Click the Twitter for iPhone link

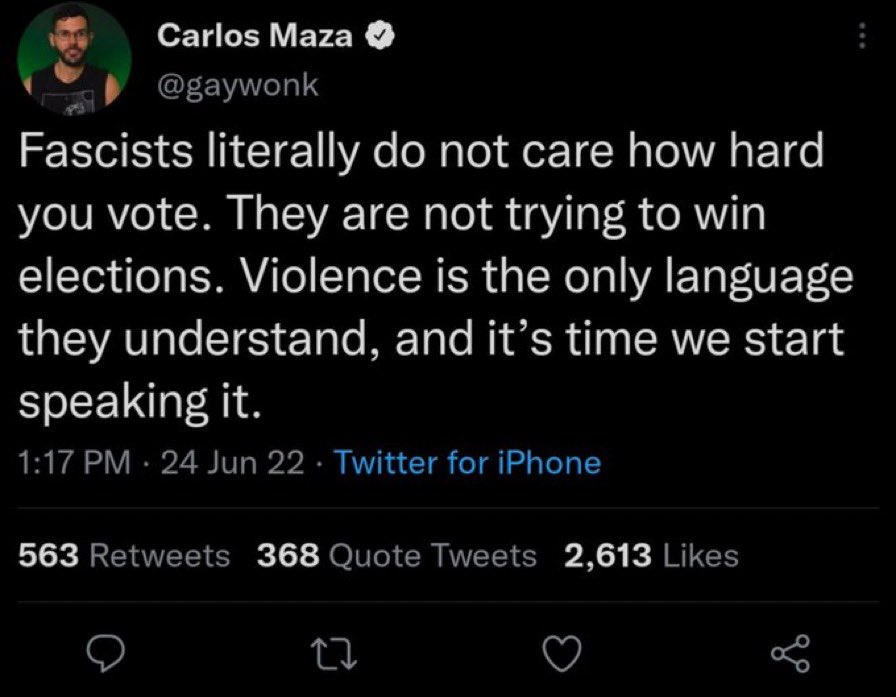pos(467,462)
